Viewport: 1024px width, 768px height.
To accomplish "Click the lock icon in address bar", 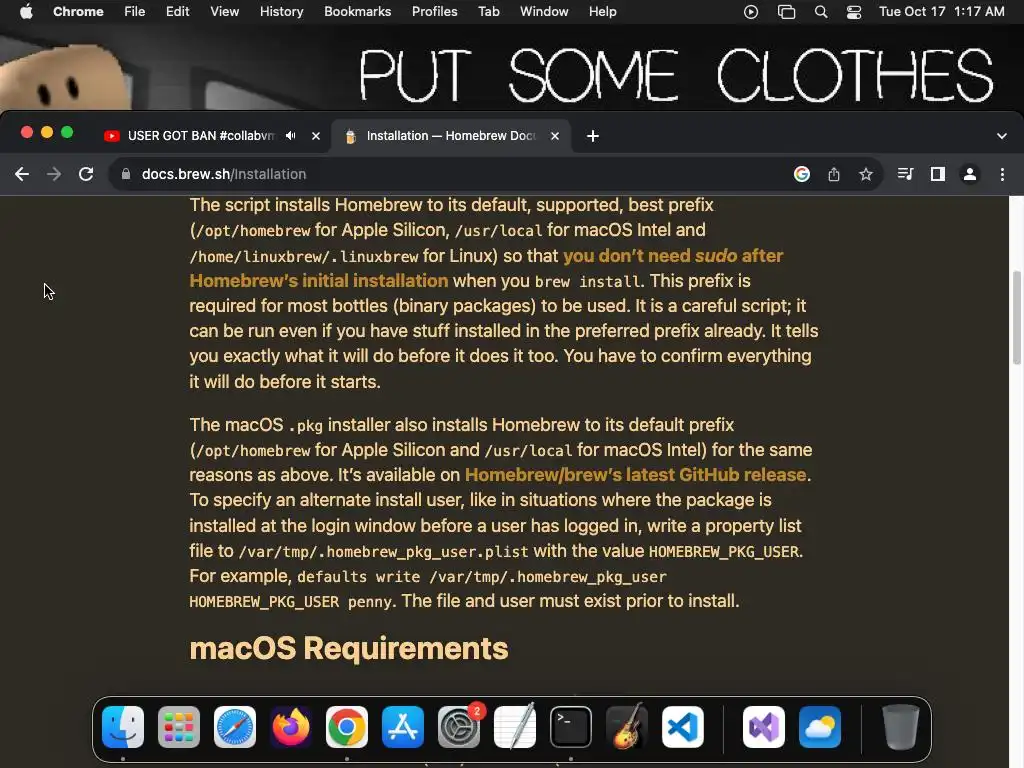I will (126, 174).
